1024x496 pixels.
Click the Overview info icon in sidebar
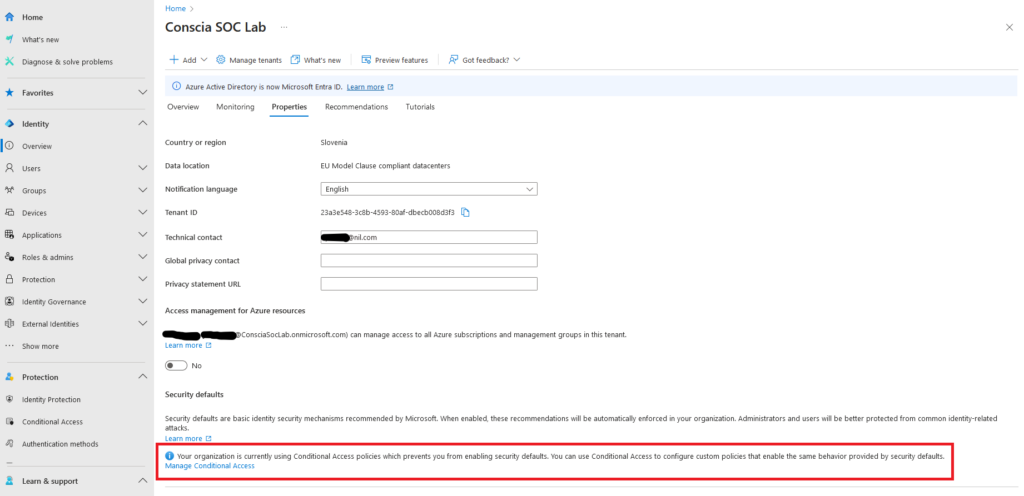pyautogui.click(x=9, y=146)
